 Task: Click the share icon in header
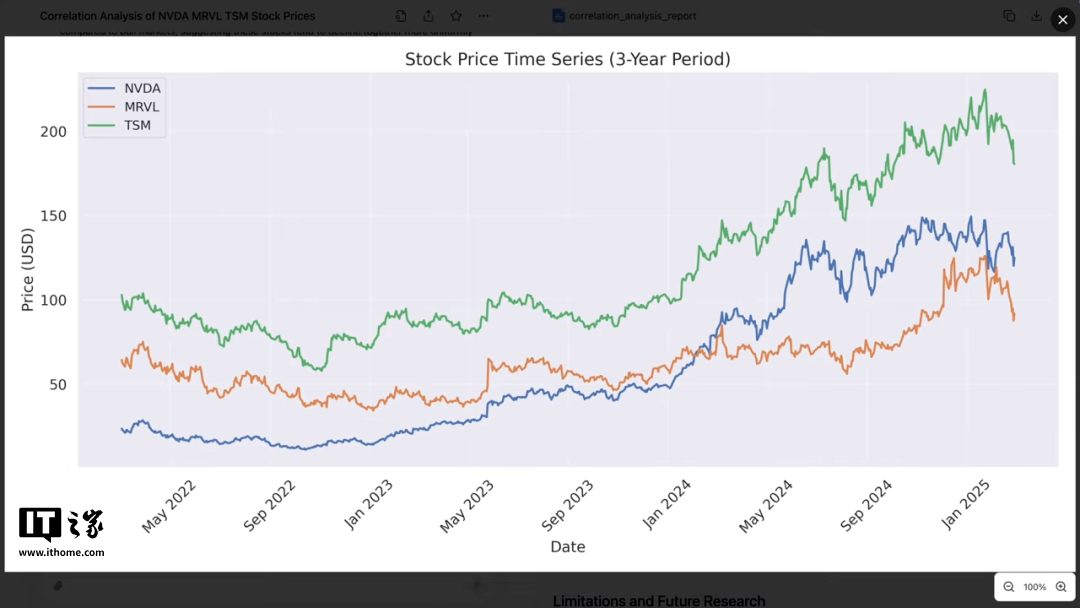click(x=428, y=16)
